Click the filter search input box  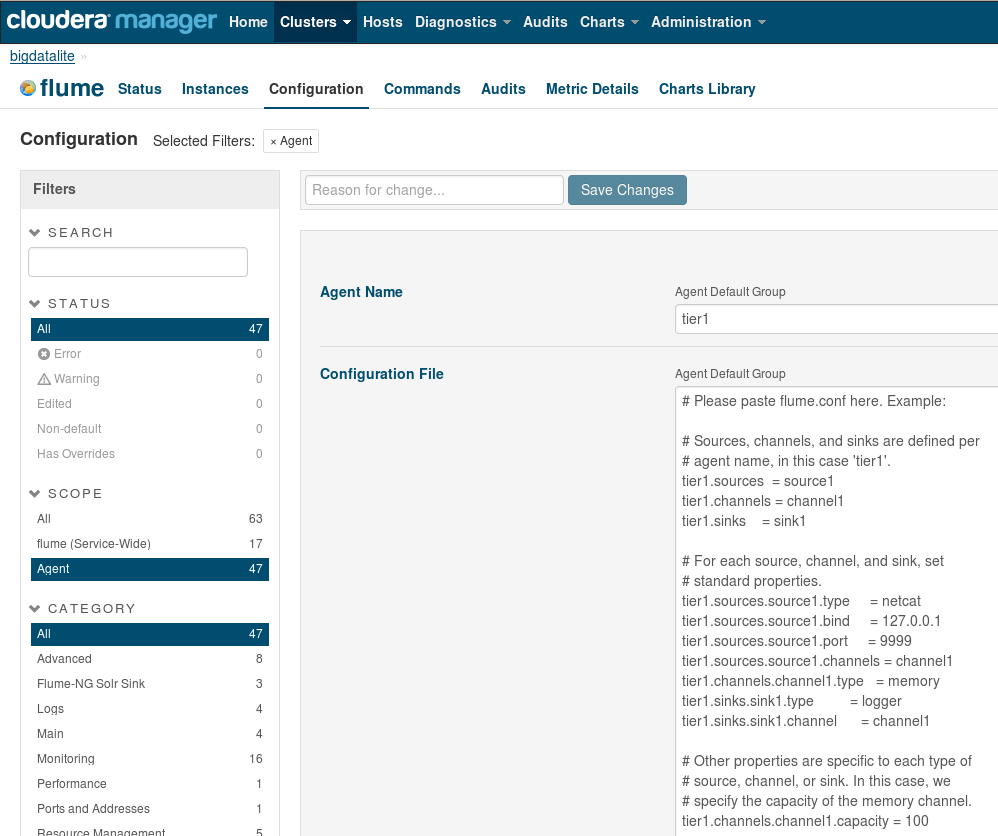click(137, 262)
